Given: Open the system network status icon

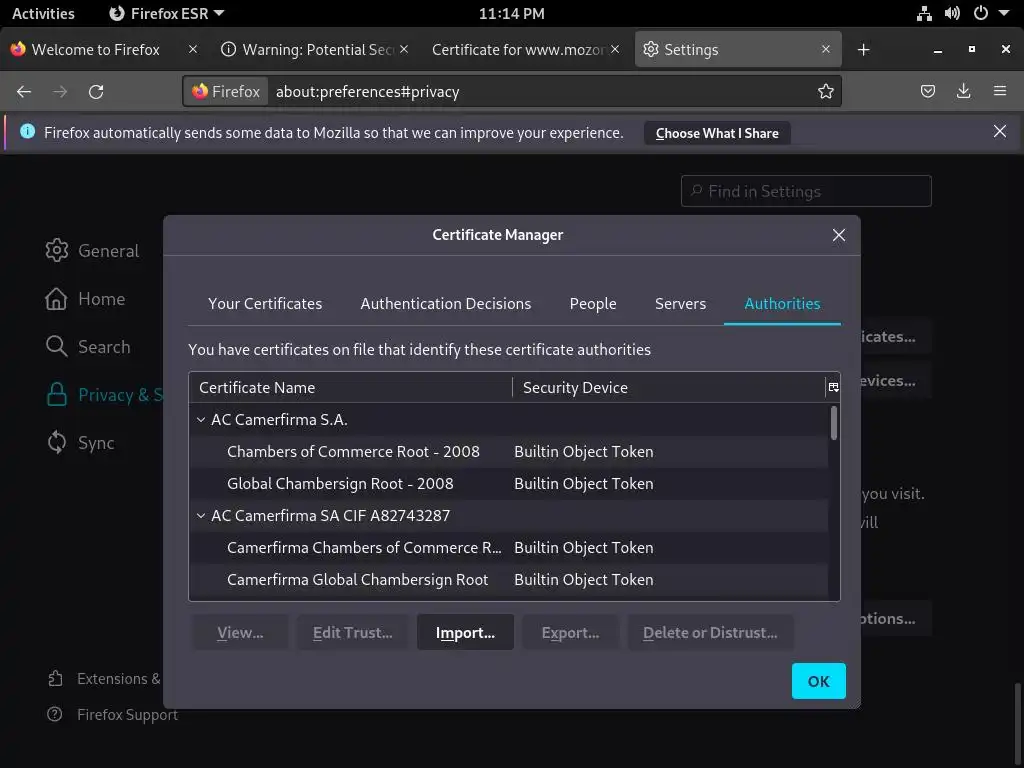Looking at the screenshot, I should pyautogui.click(x=924, y=13).
